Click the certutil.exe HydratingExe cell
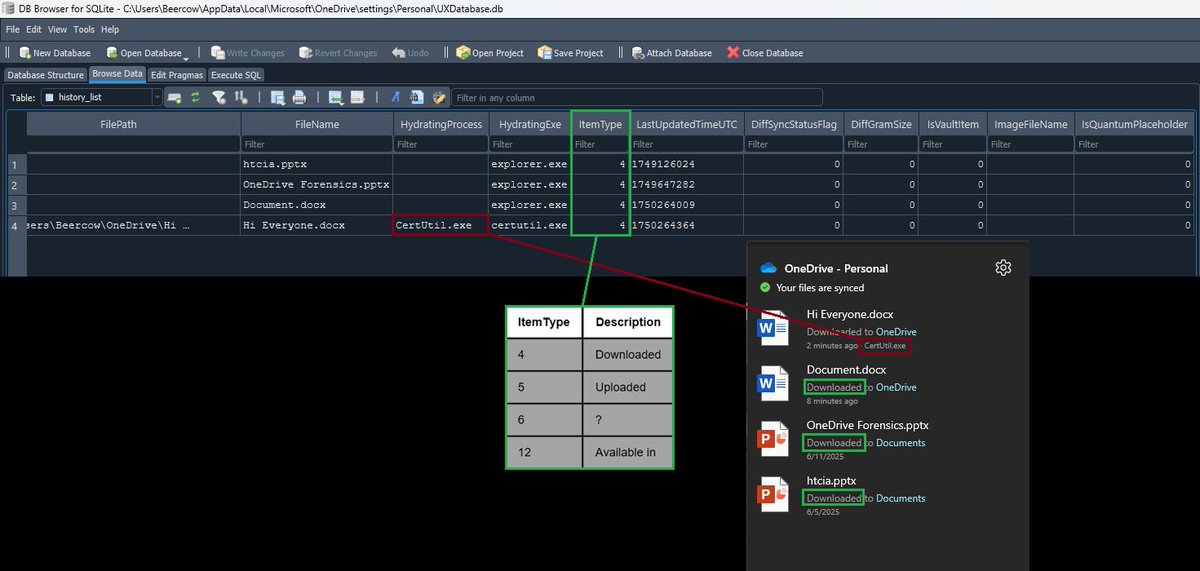The width and height of the screenshot is (1200, 571). [x=529, y=225]
